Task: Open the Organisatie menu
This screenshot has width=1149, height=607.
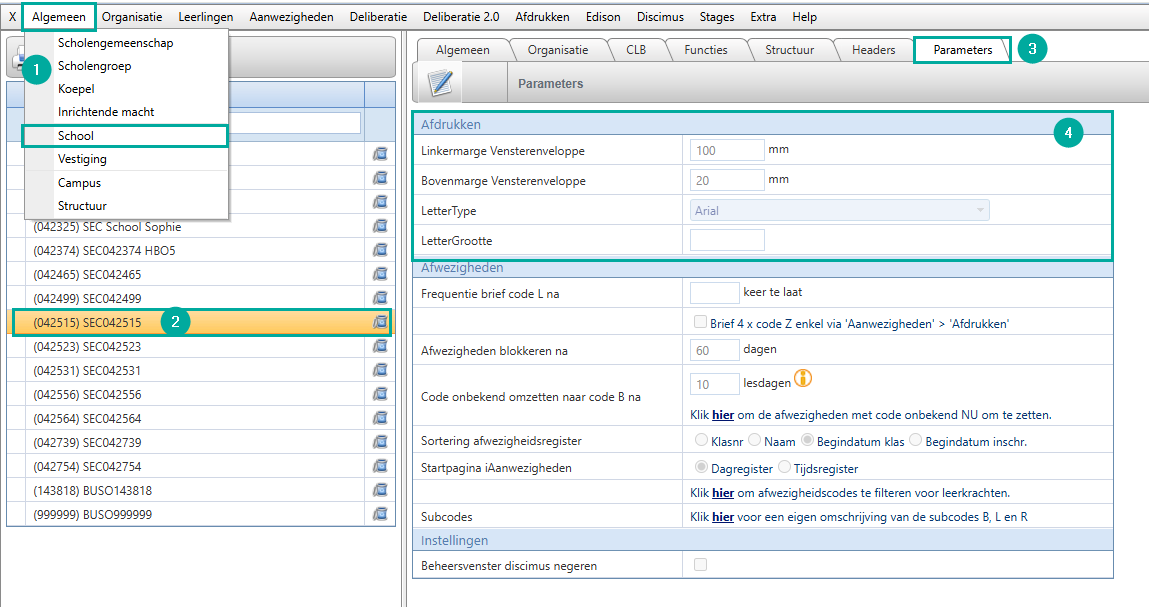Action: click(x=132, y=17)
